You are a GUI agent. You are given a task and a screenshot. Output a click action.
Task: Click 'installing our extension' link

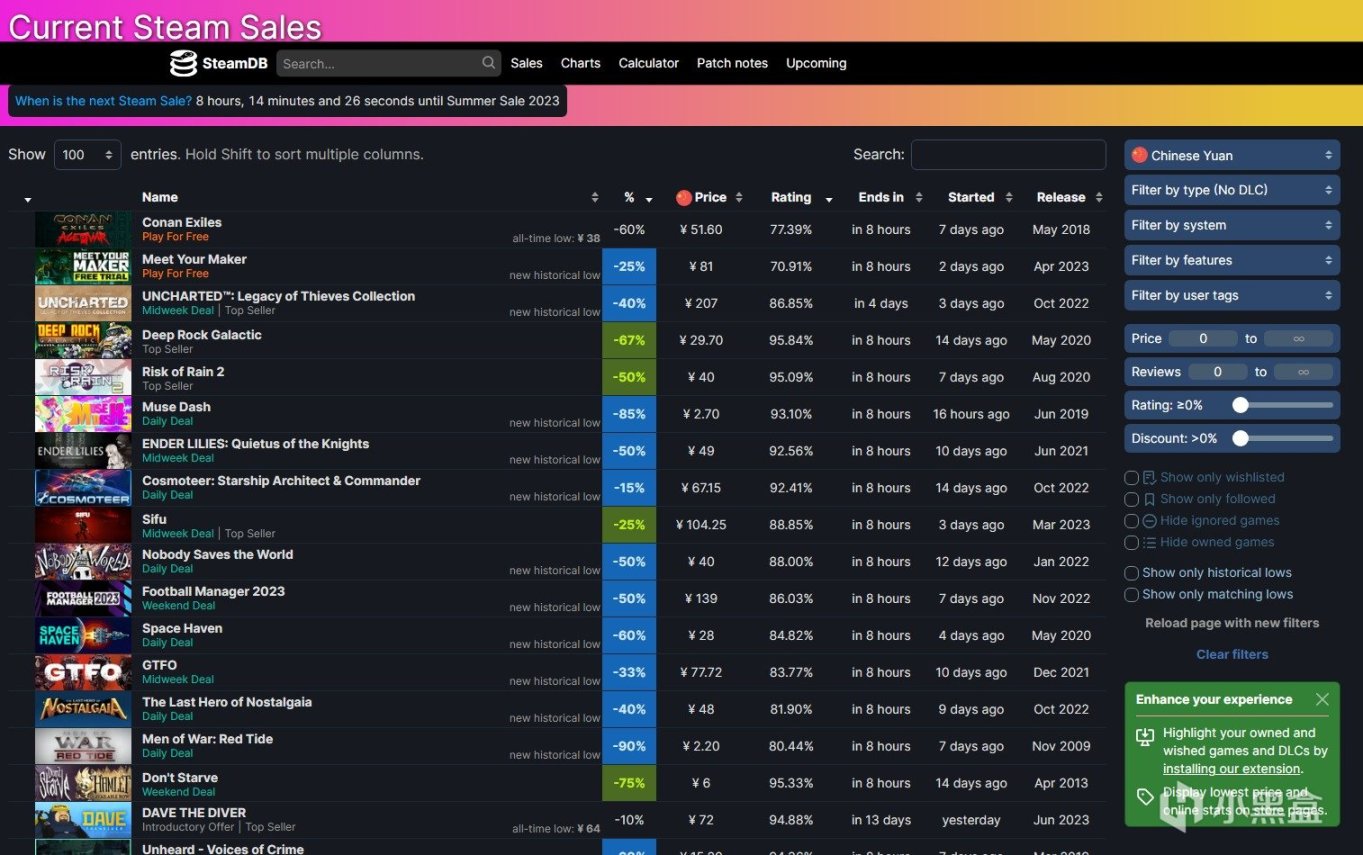1231,769
